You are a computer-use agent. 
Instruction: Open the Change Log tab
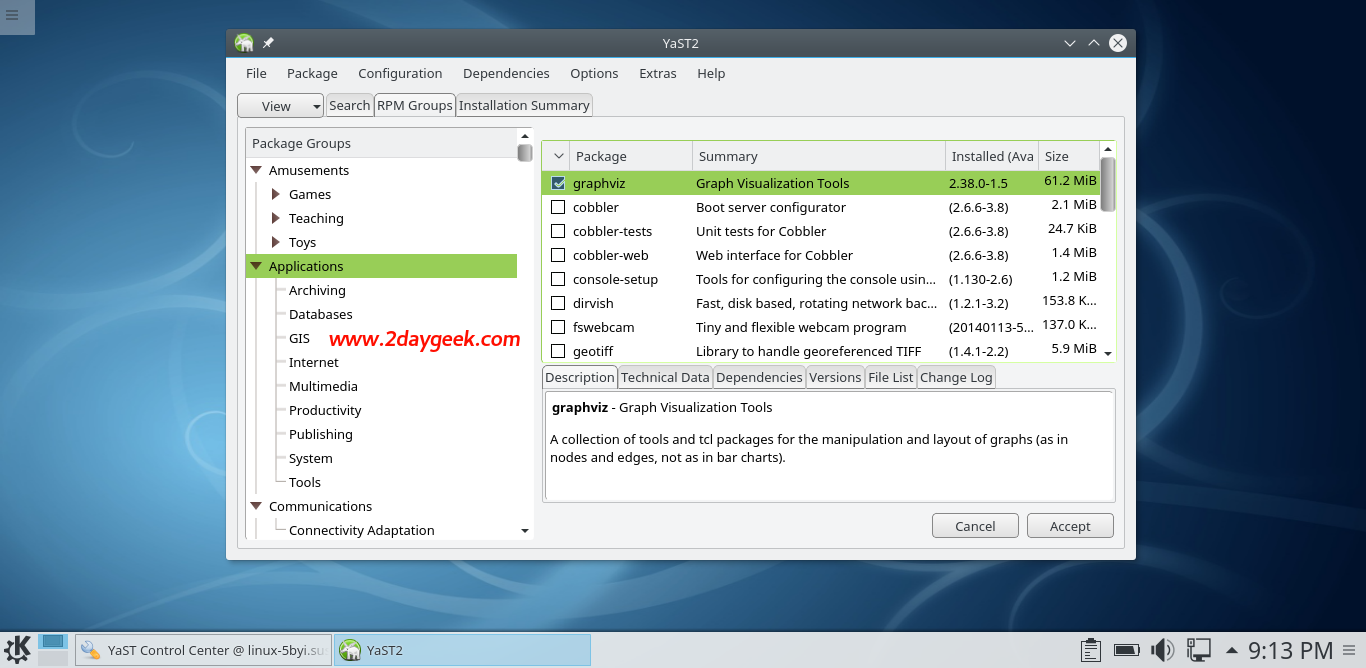click(956, 377)
